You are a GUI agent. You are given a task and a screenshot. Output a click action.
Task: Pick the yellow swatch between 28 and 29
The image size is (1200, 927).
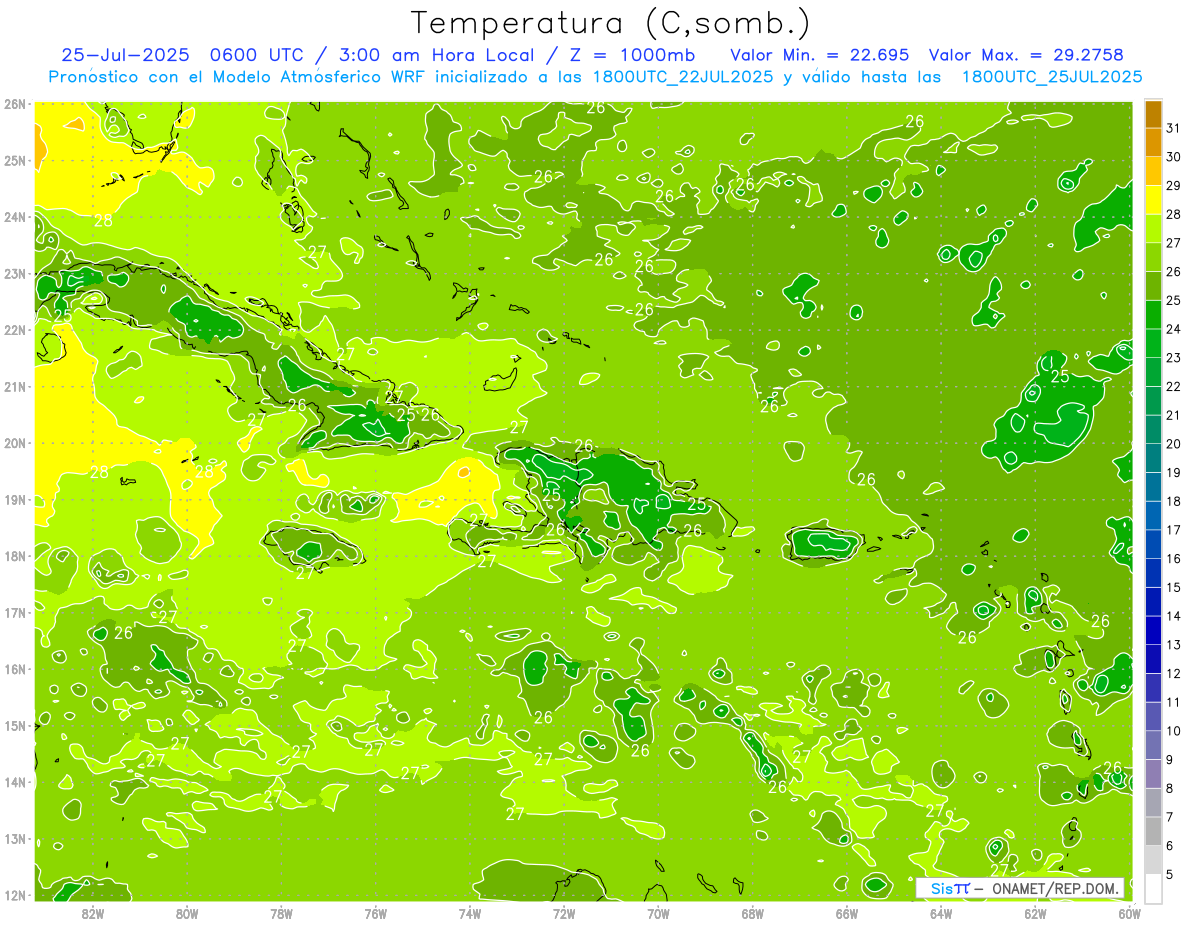[1153, 201]
